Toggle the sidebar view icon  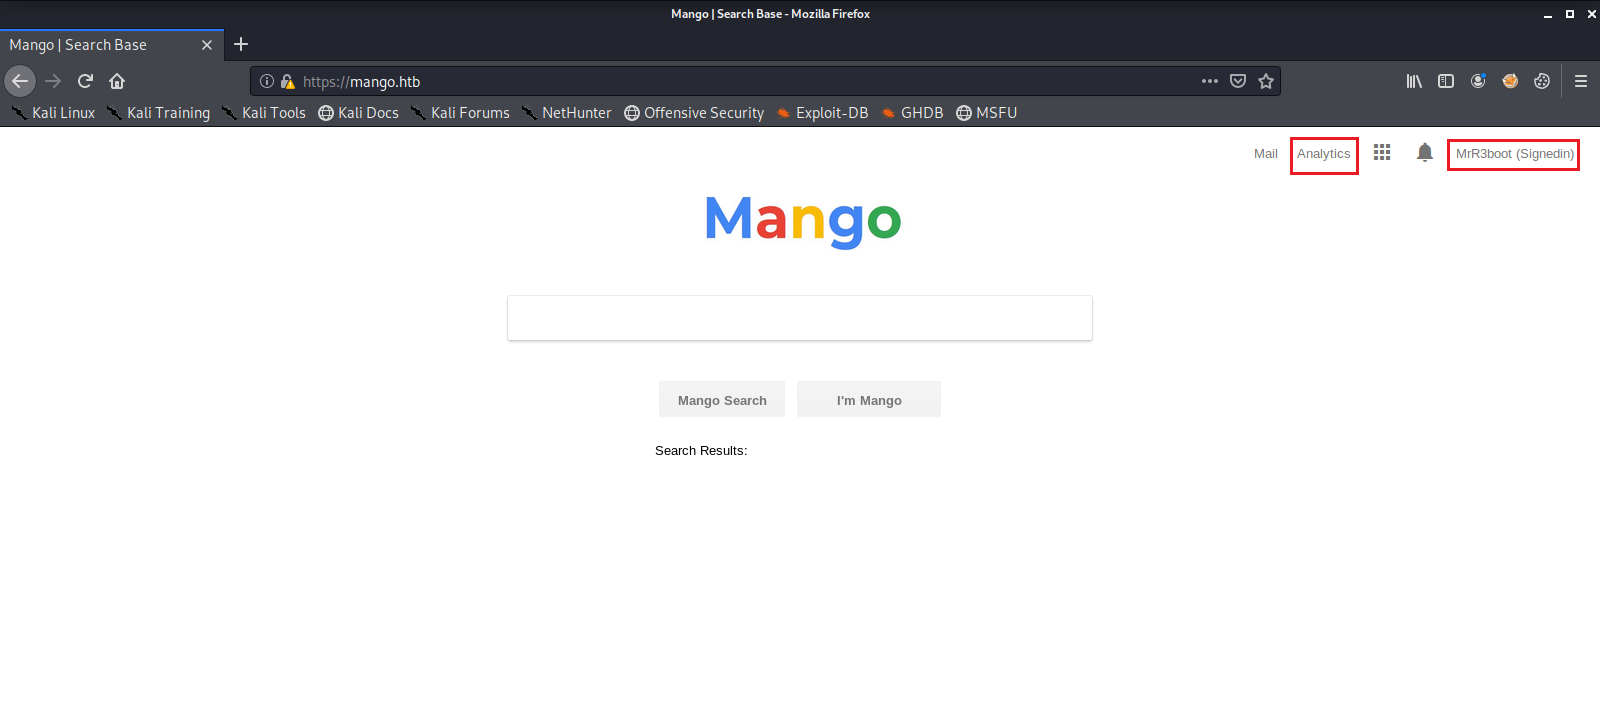[x=1446, y=81]
